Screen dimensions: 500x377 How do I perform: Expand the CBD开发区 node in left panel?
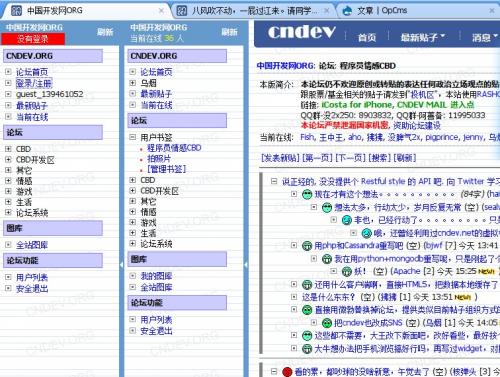pos(8,160)
